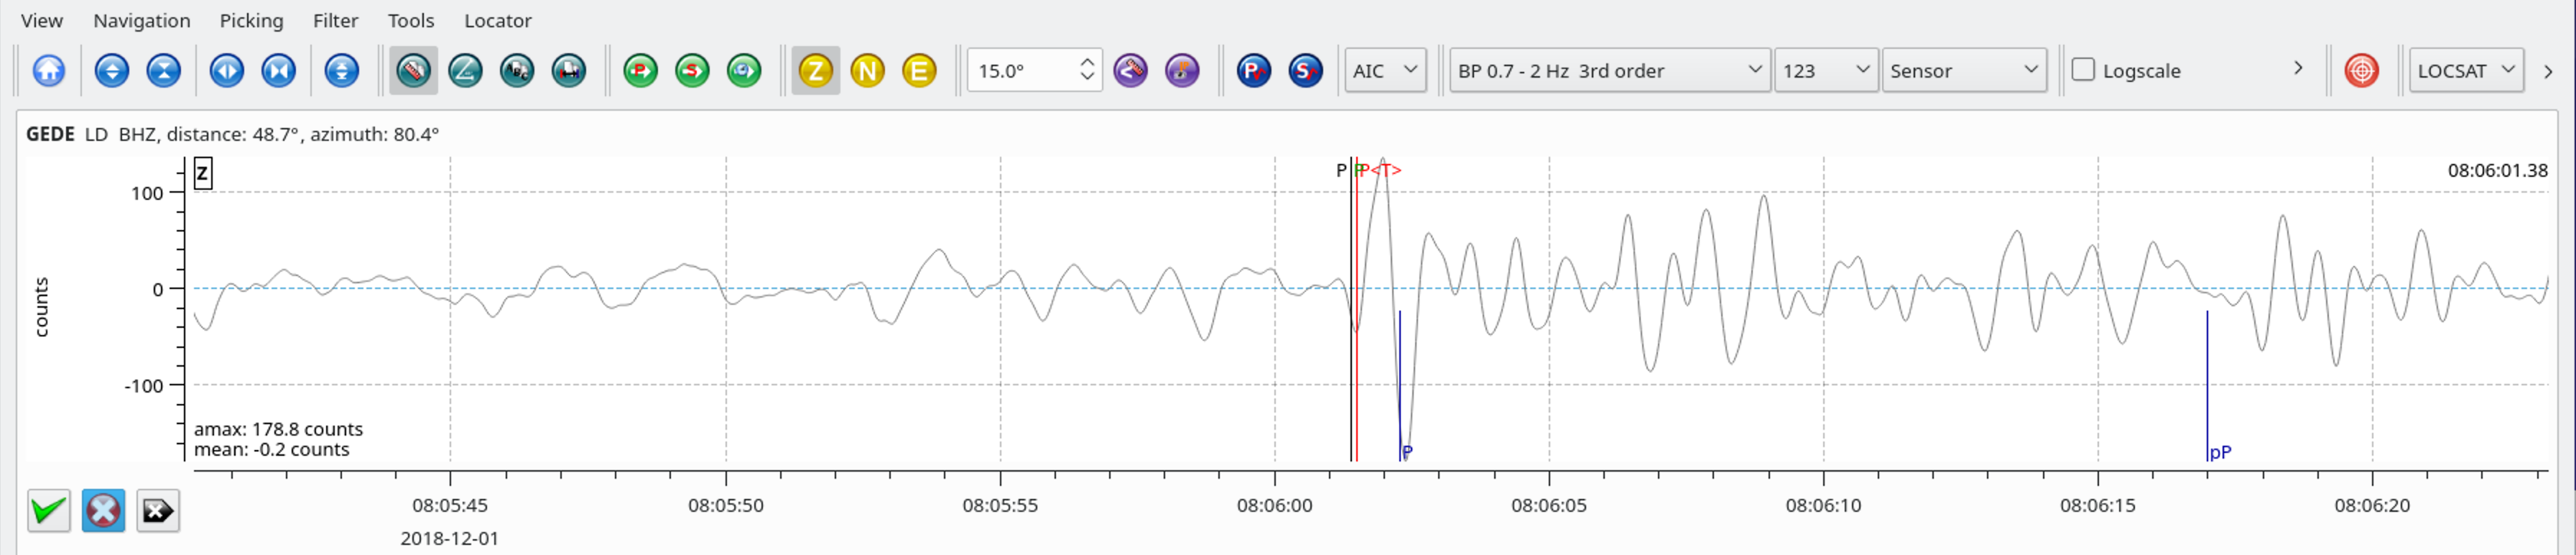Open the LOCSAT locator dropdown

tap(2466, 71)
